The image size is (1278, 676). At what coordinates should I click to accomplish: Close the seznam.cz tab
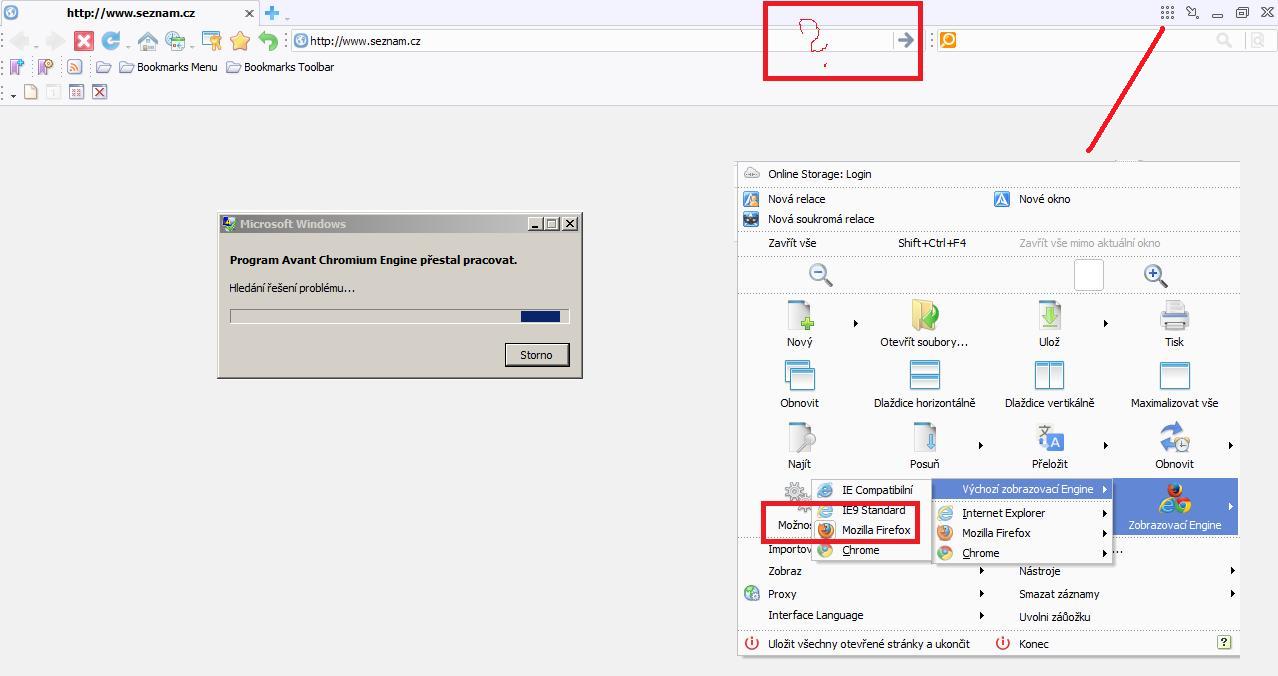coord(250,14)
